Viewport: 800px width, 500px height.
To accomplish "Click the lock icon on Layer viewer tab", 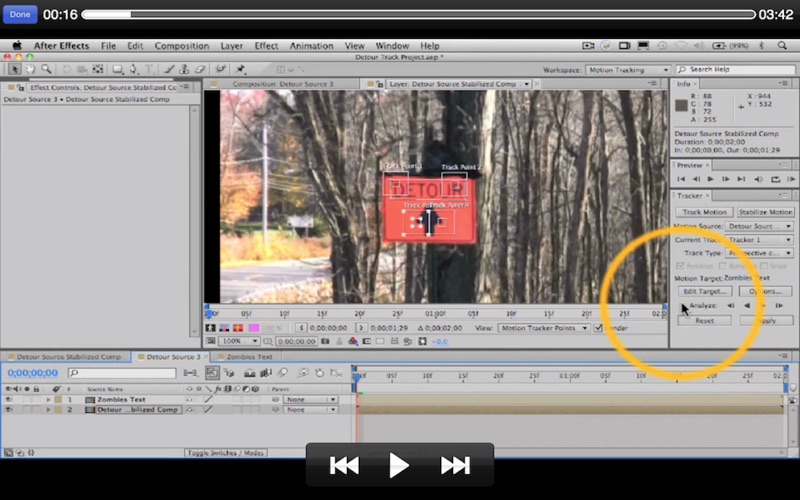I will (380, 84).
